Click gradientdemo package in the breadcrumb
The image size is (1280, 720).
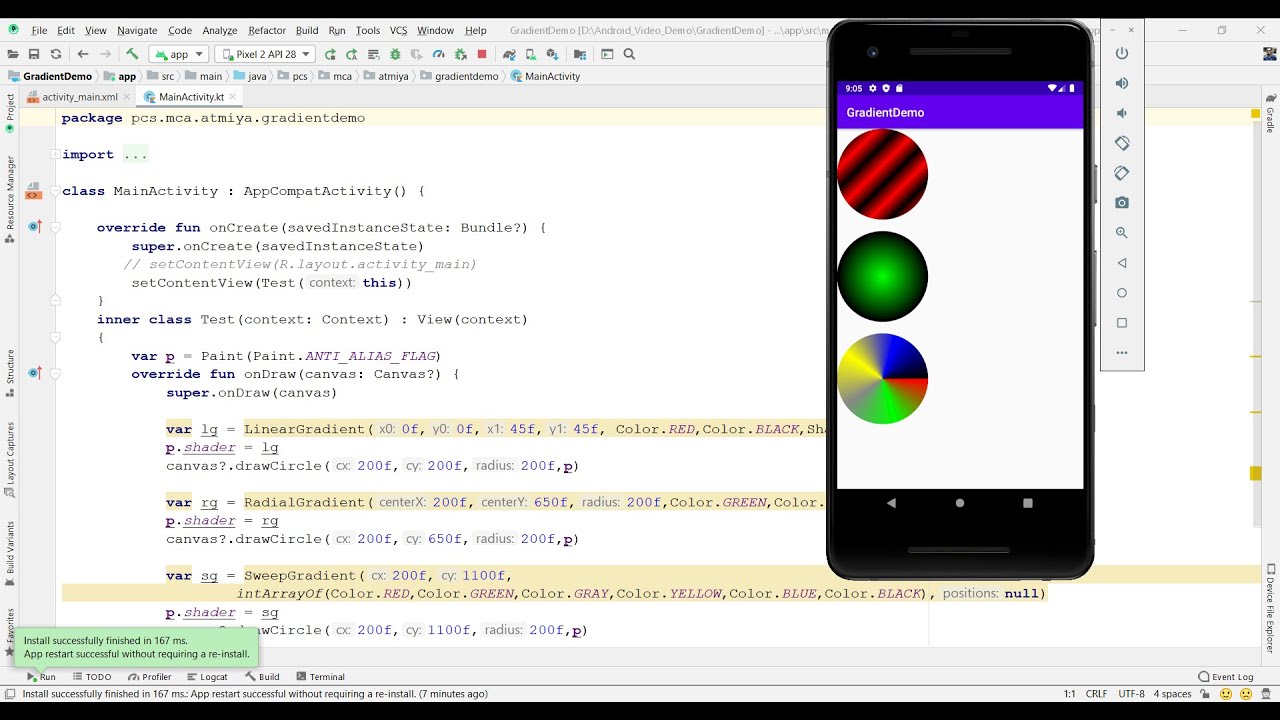coord(466,76)
